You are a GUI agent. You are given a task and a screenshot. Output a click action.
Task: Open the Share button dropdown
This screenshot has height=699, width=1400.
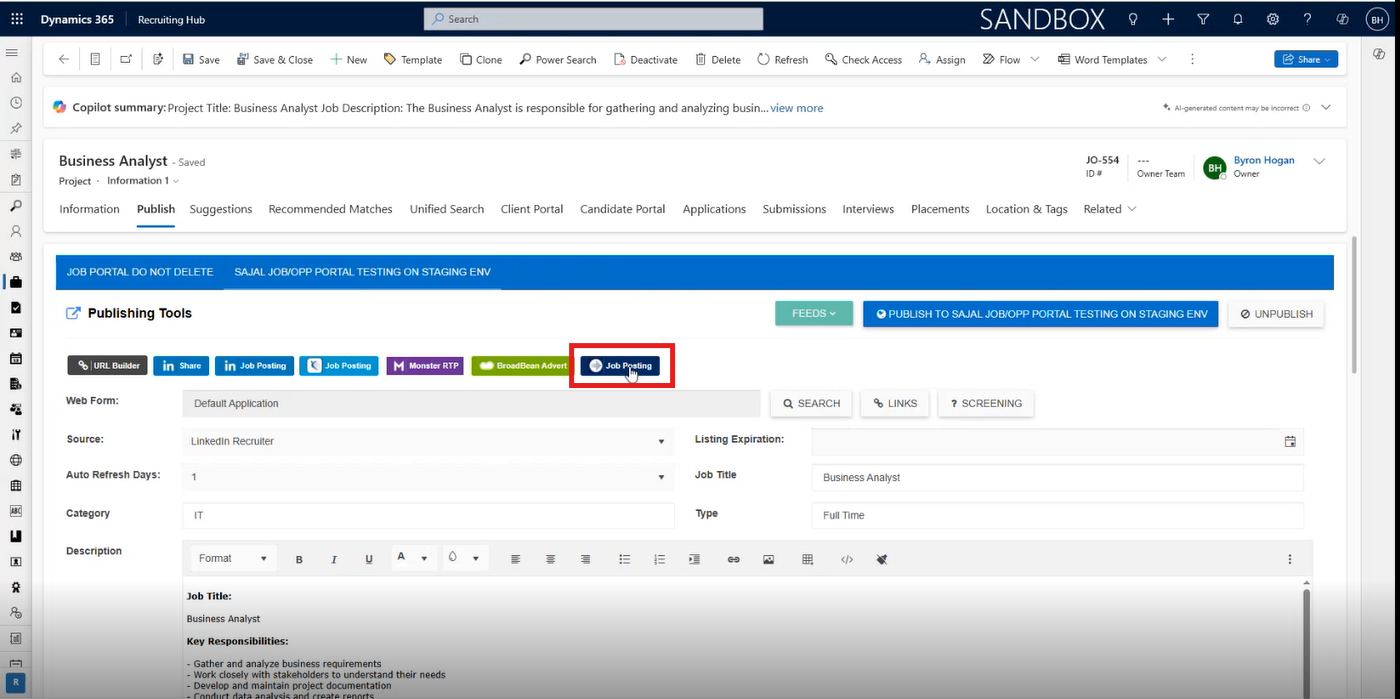pos(1306,59)
